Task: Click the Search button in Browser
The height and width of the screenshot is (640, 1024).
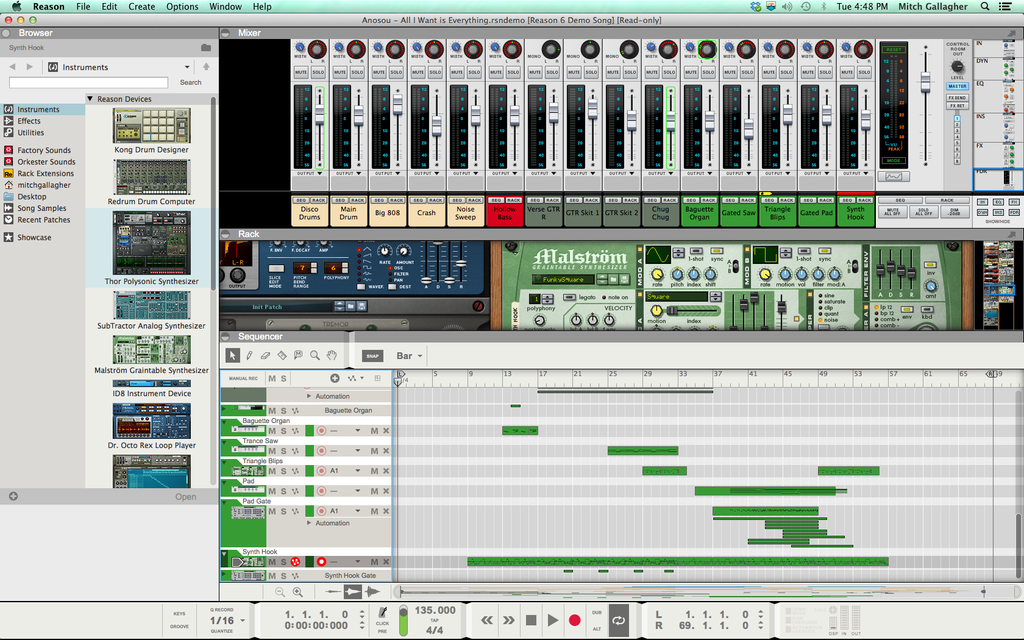Action: [190, 82]
